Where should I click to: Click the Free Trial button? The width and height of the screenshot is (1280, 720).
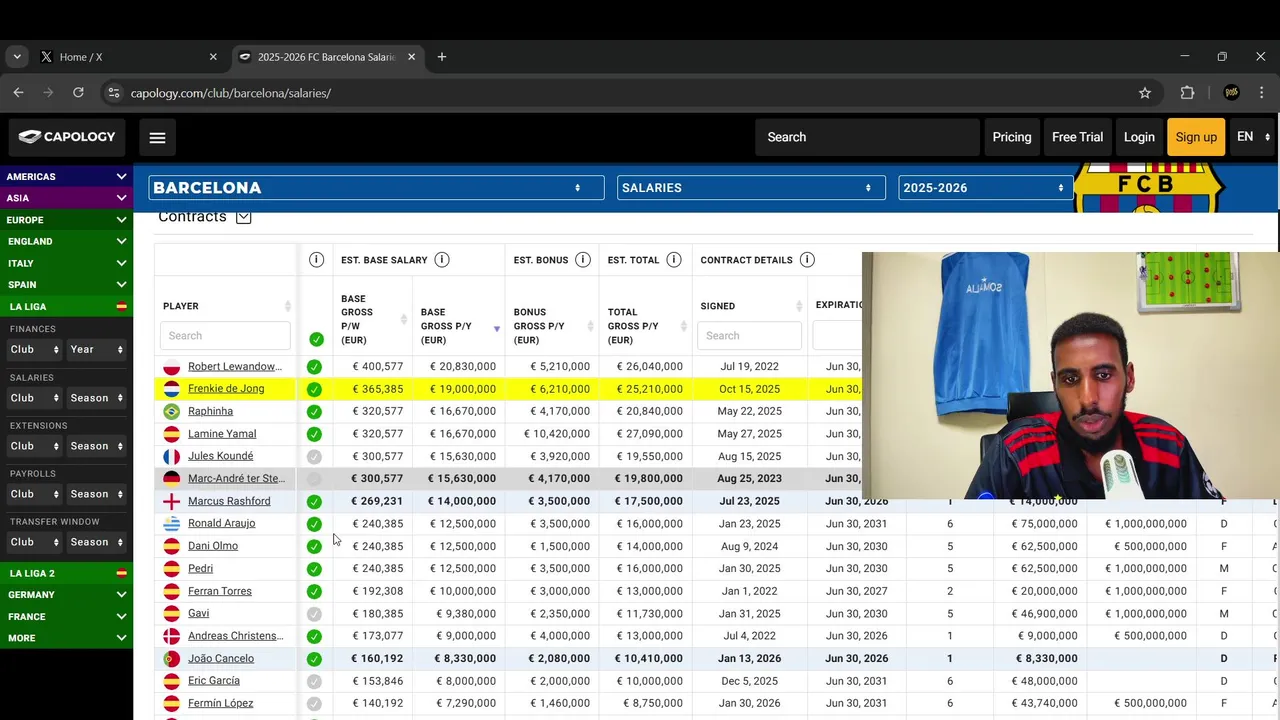pyautogui.click(x=1077, y=137)
